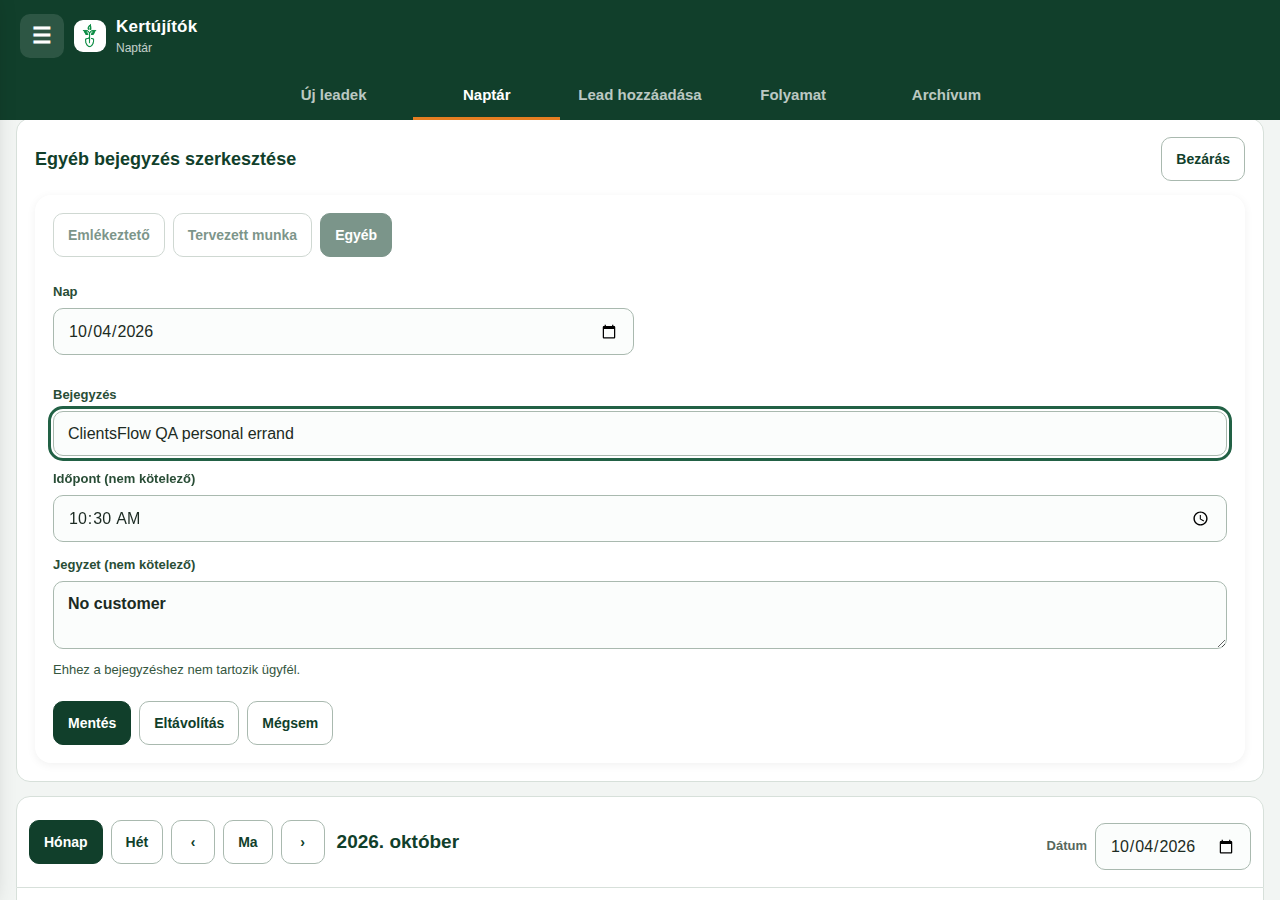Open clock picker icon in Időpont field
The width and height of the screenshot is (1280, 900).
(1201, 519)
